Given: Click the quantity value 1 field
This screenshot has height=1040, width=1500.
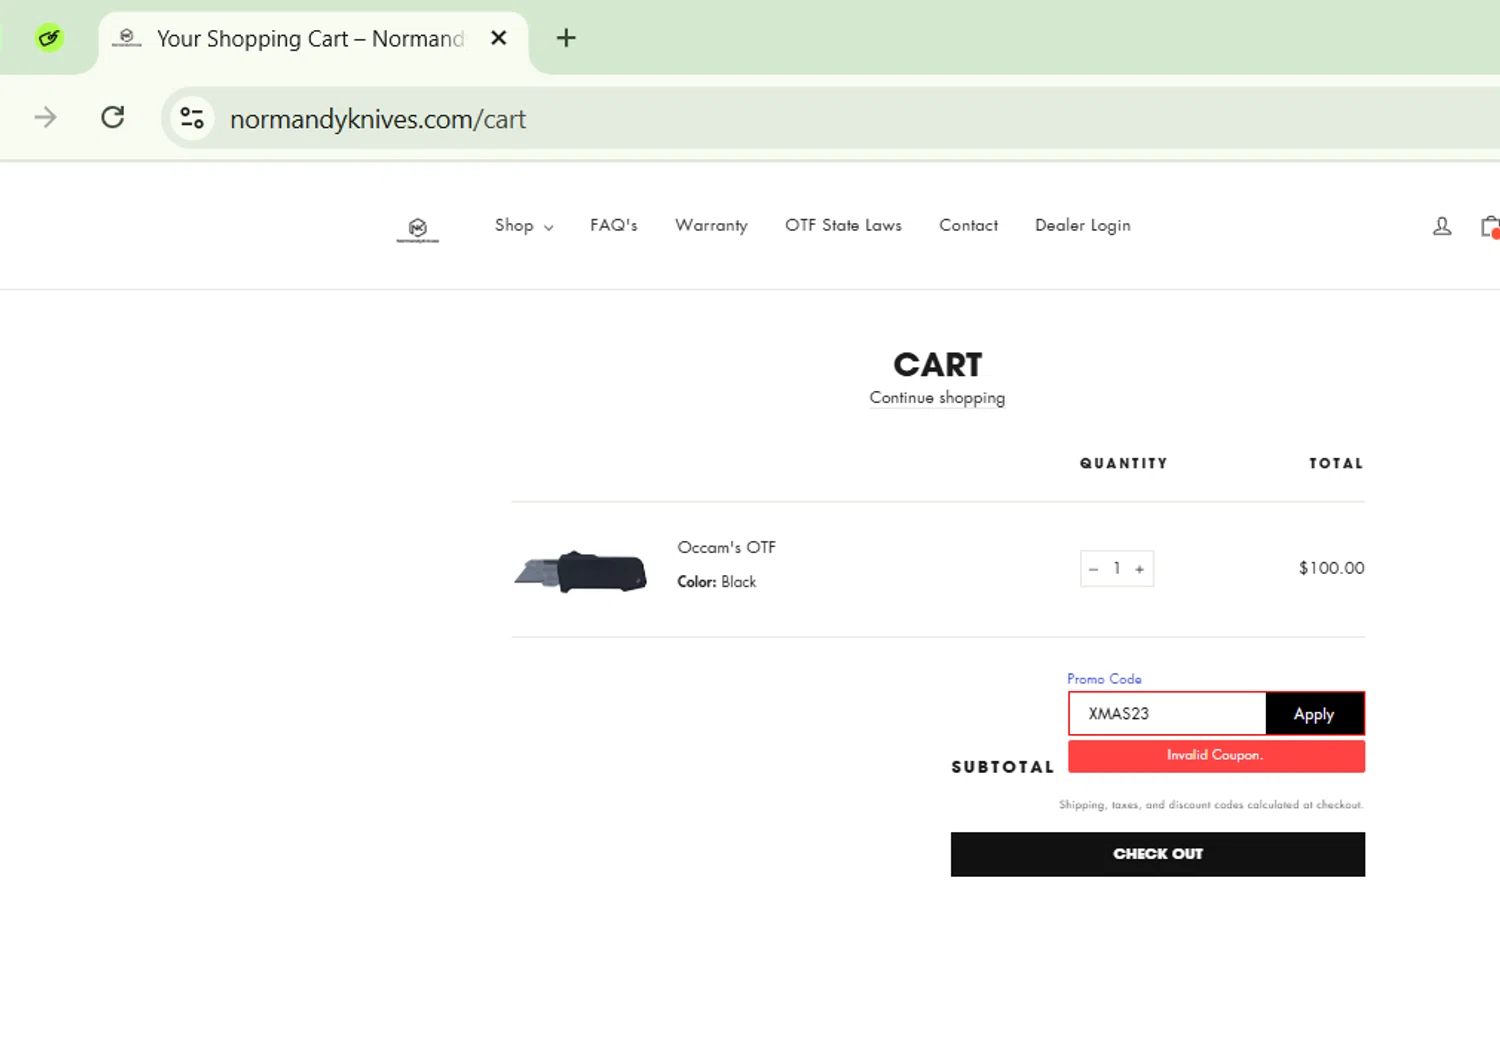Looking at the screenshot, I should [1116, 569].
